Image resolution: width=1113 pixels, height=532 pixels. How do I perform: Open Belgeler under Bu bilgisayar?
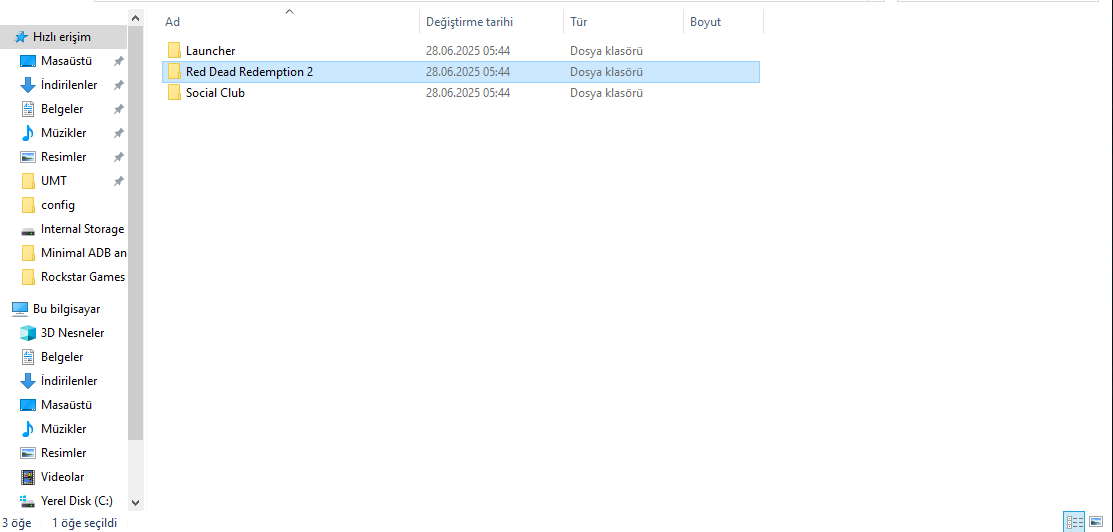(62, 357)
